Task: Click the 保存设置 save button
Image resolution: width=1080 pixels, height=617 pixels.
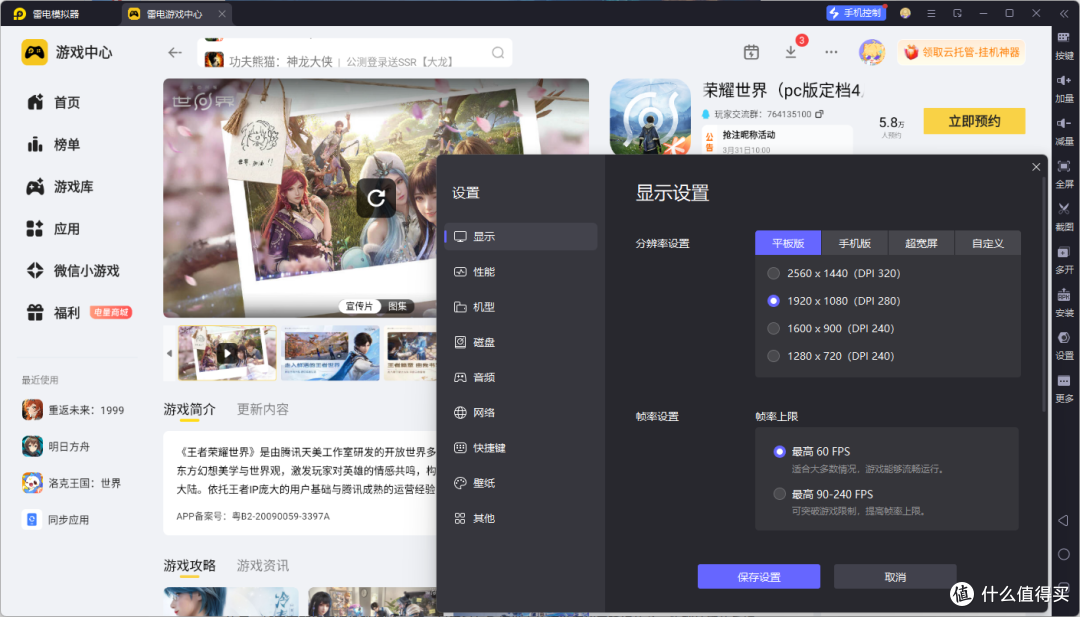Action: (759, 577)
